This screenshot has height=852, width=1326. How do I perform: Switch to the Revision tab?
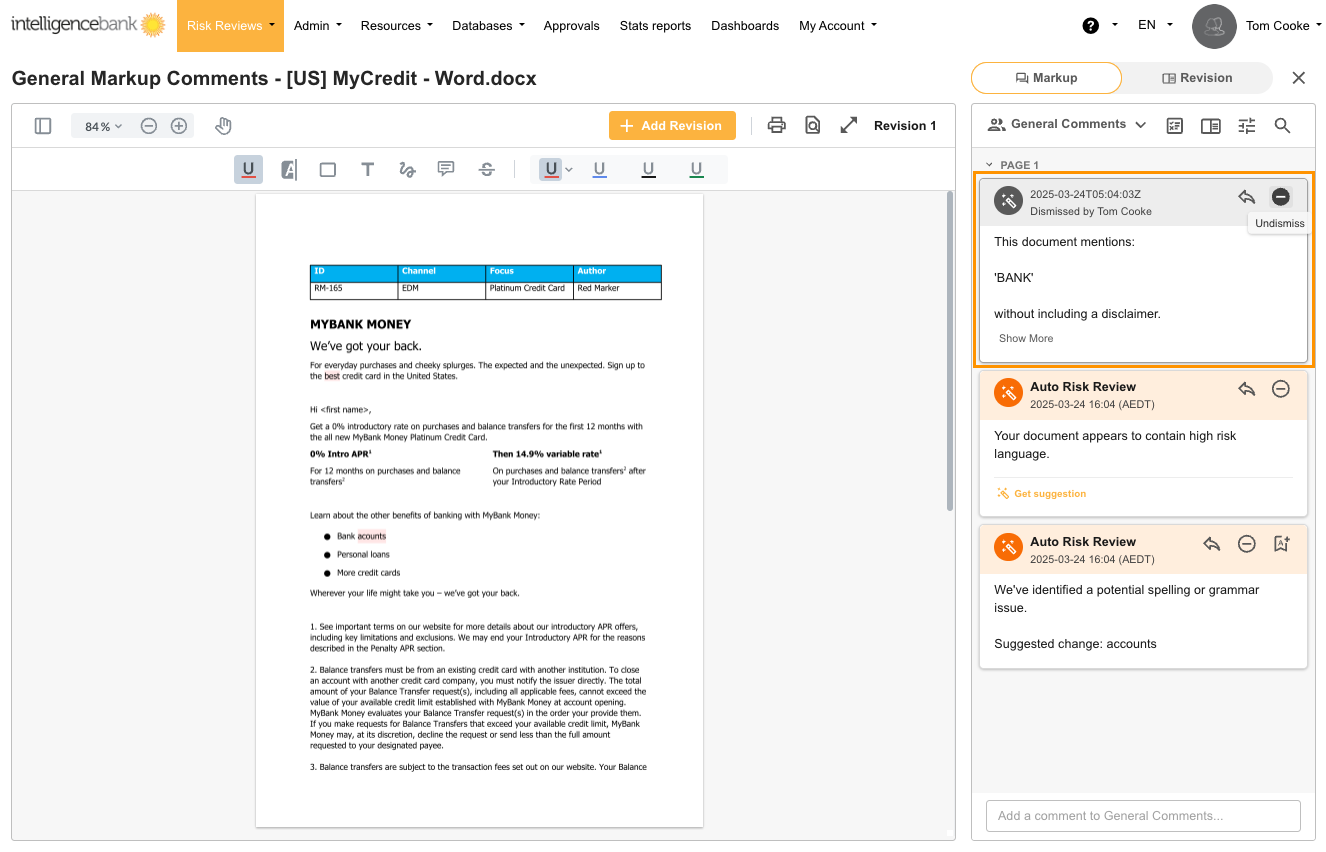click(1197, 78)
